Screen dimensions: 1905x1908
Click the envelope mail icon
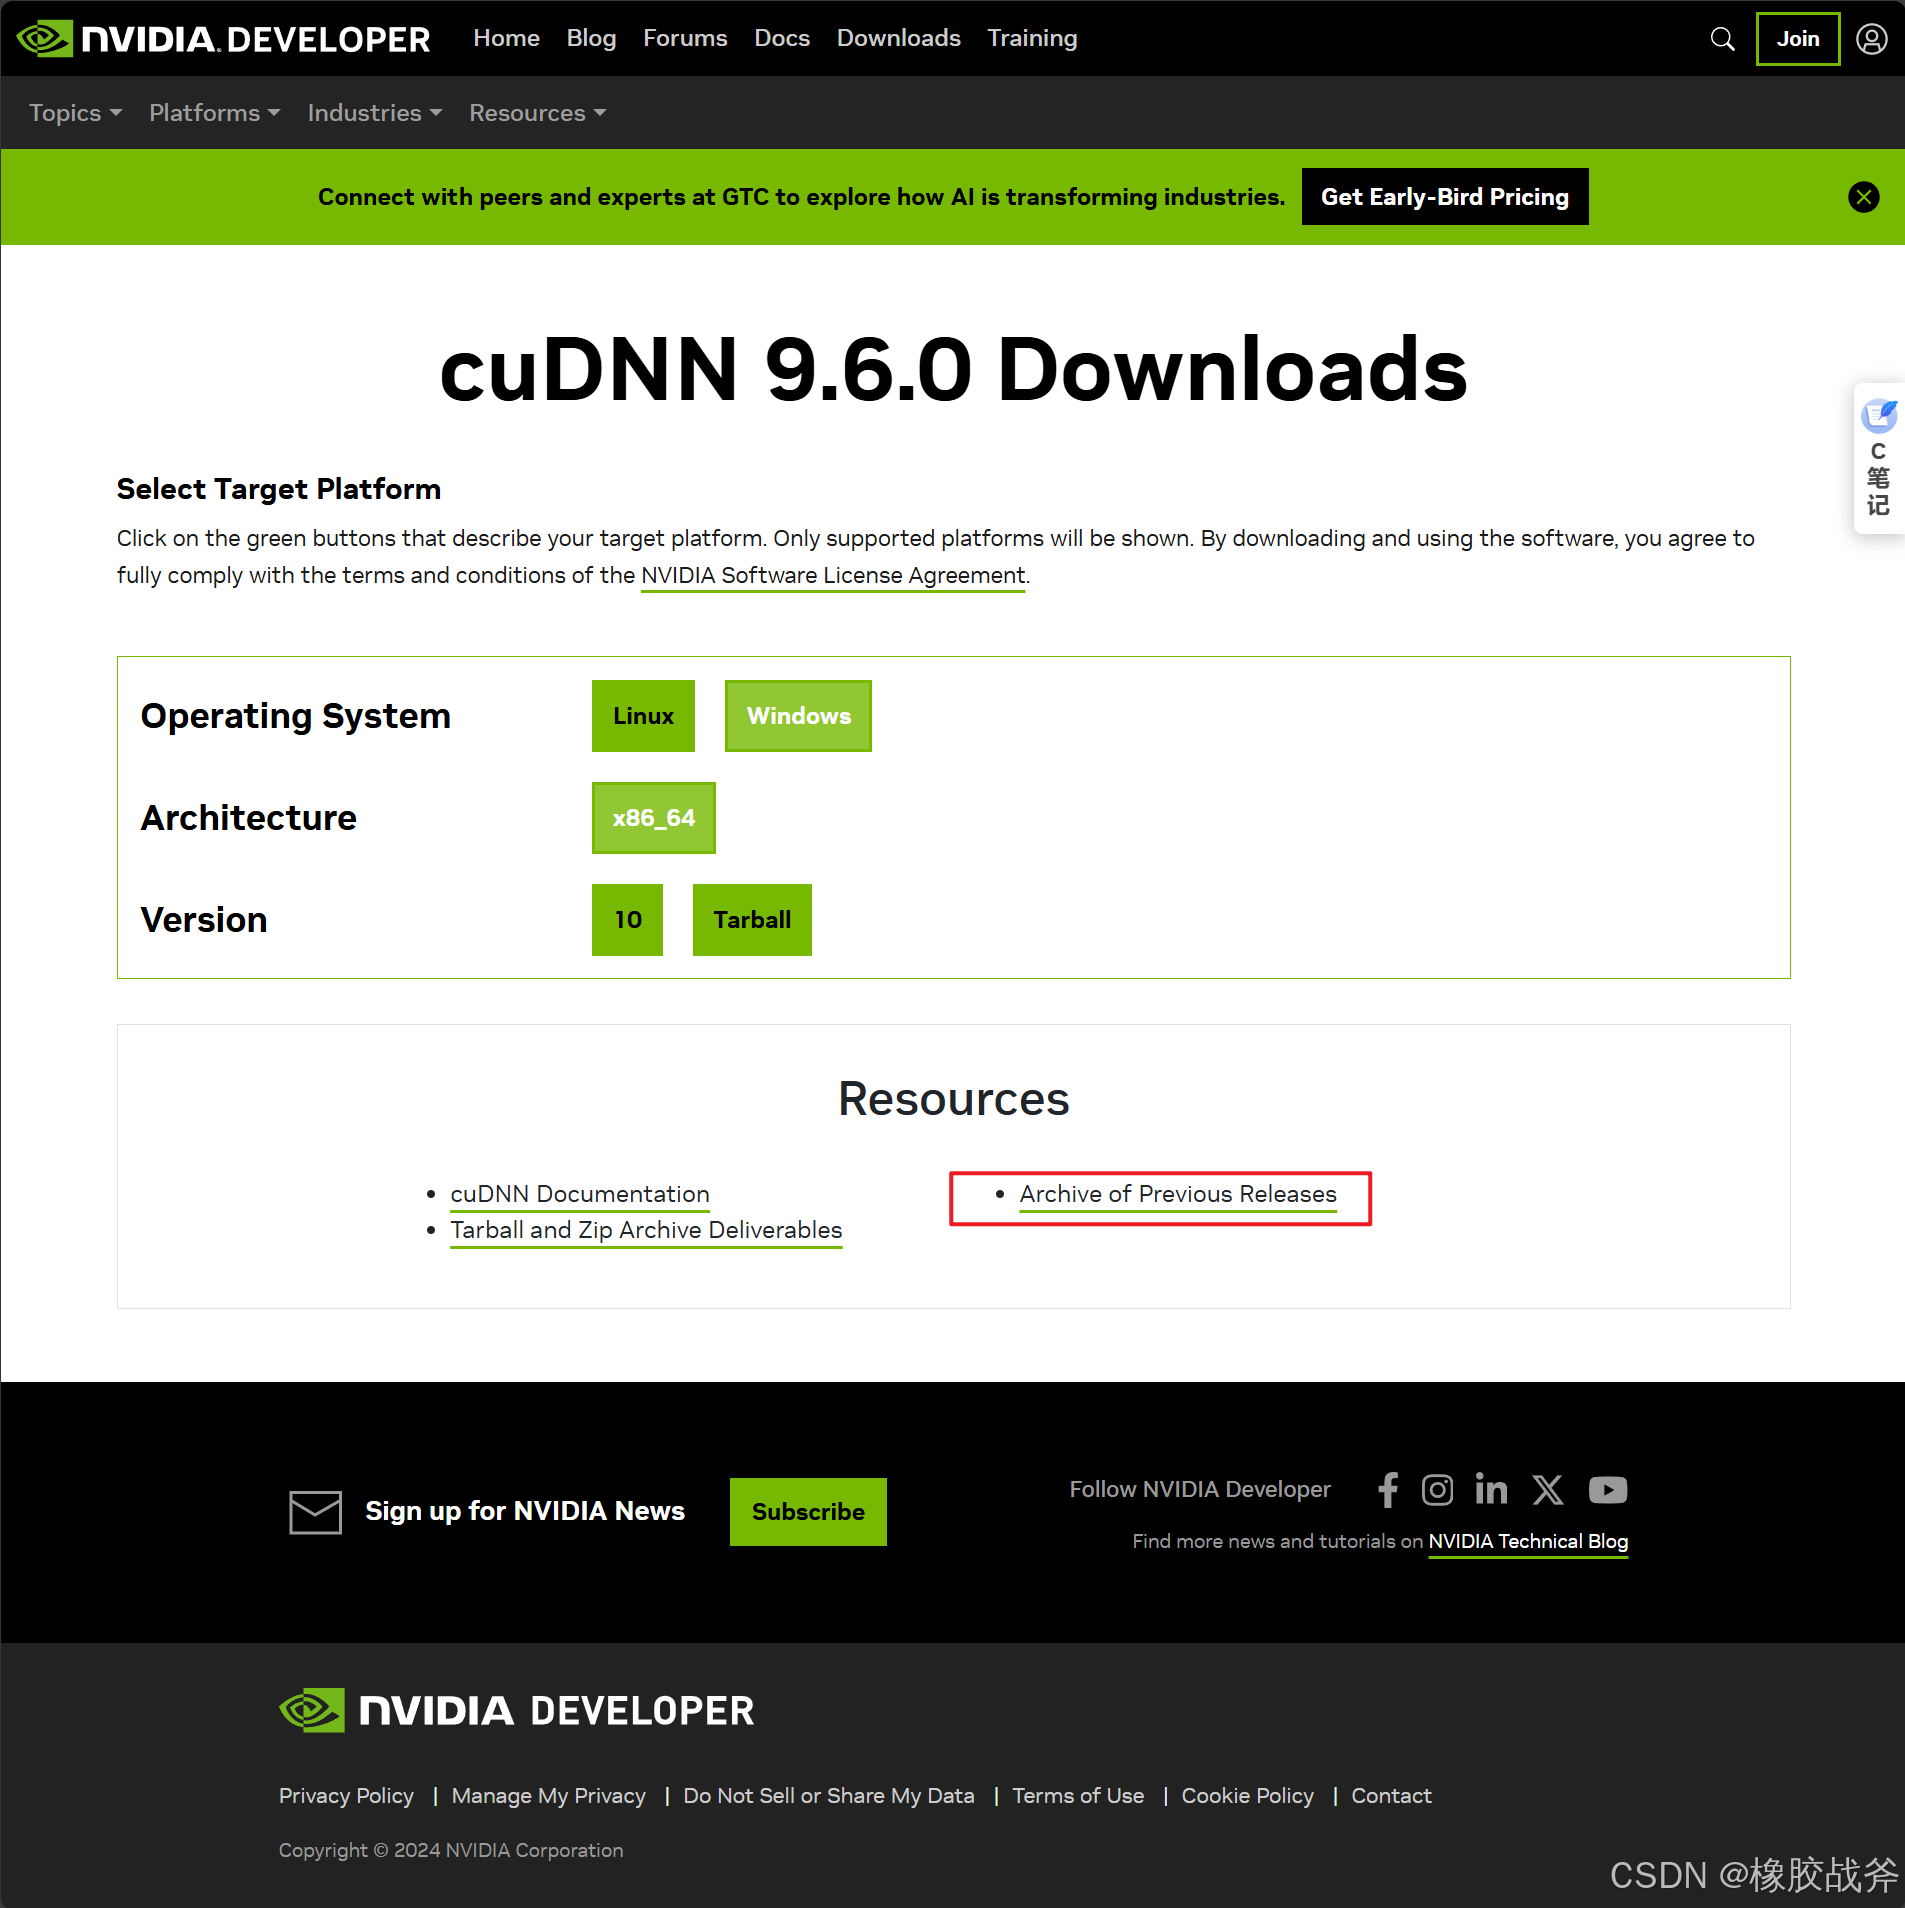click(x=315, y=1511)
